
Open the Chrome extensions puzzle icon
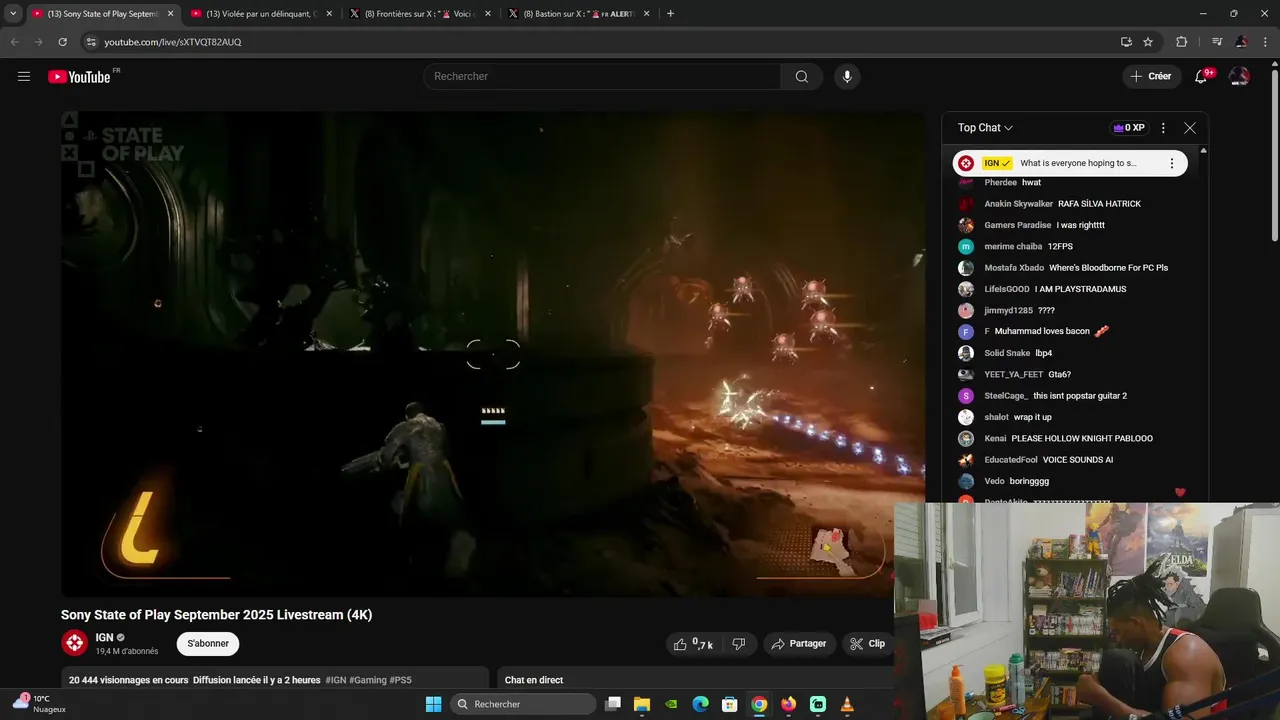coord(1181,42)
